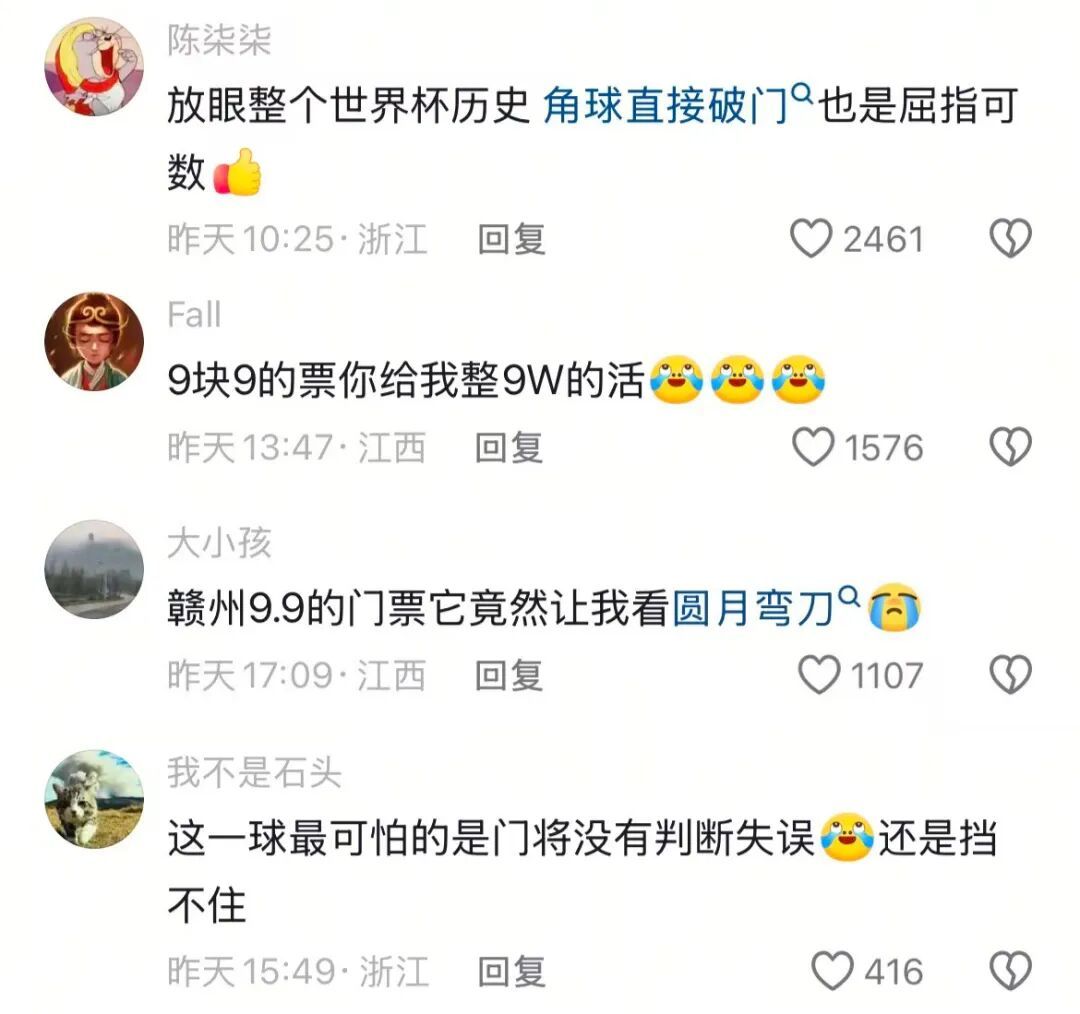Dislike 陈柒柒's comment via broken heart
The width and height of the screenshot is (1080, 1014).
(x=1010, y=238)
